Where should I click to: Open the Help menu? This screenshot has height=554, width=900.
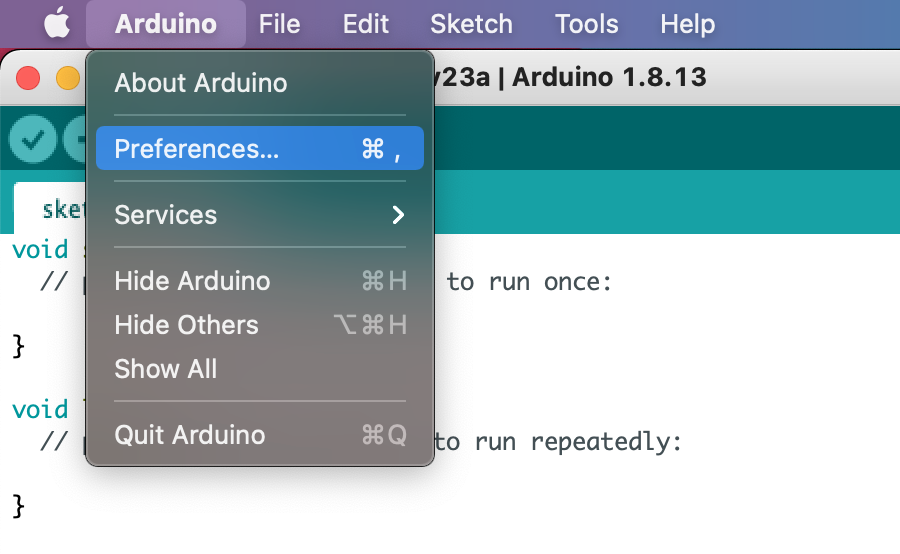(687, 24)
